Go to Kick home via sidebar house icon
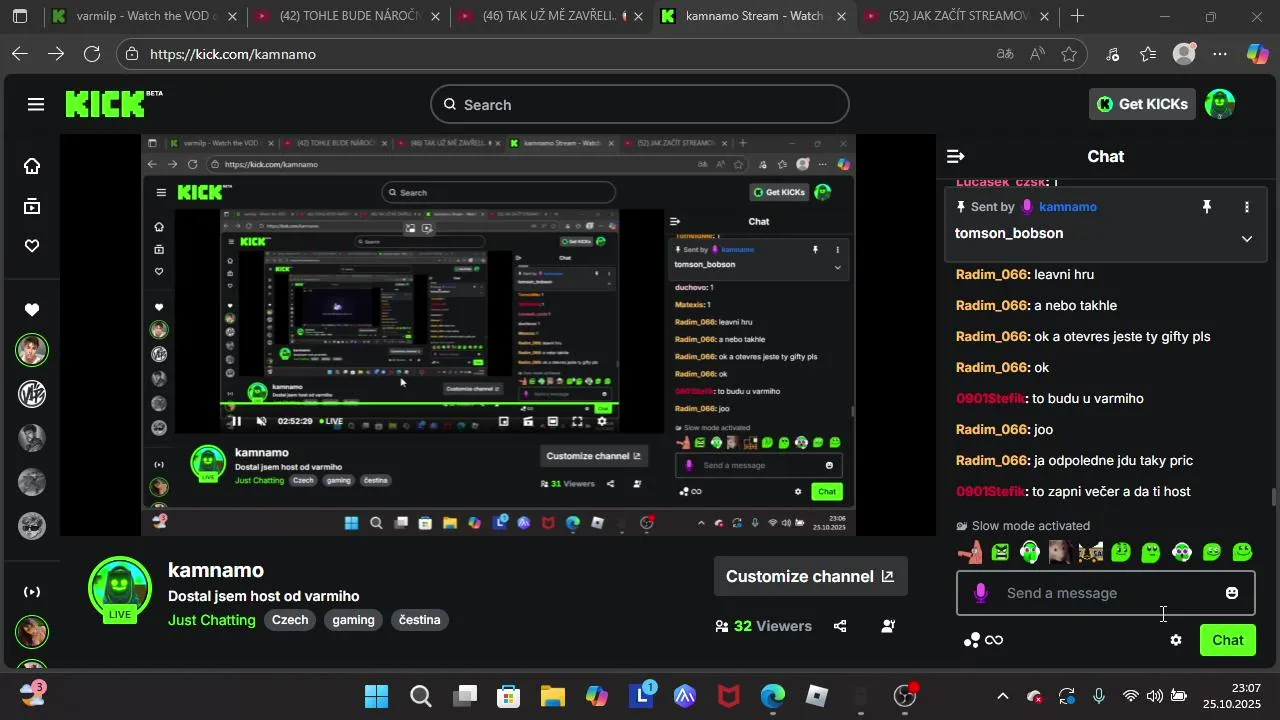This screenshot has width=1280, height=720. point(32,166)
